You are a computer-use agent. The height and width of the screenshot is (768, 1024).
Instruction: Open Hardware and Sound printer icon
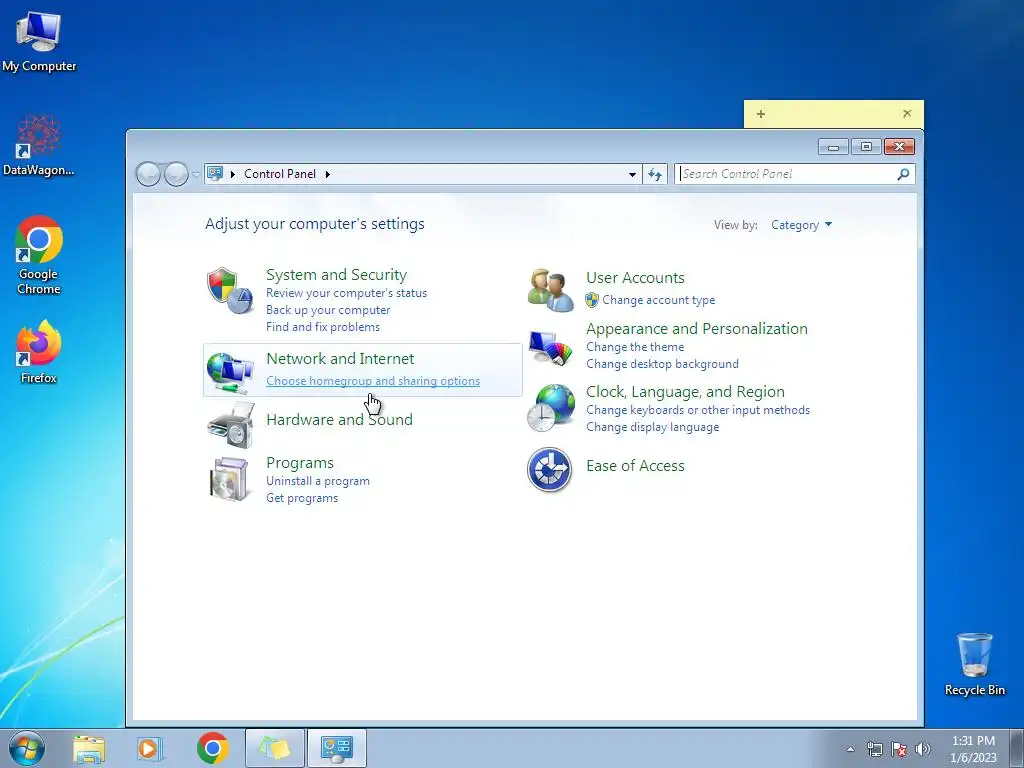231,425
